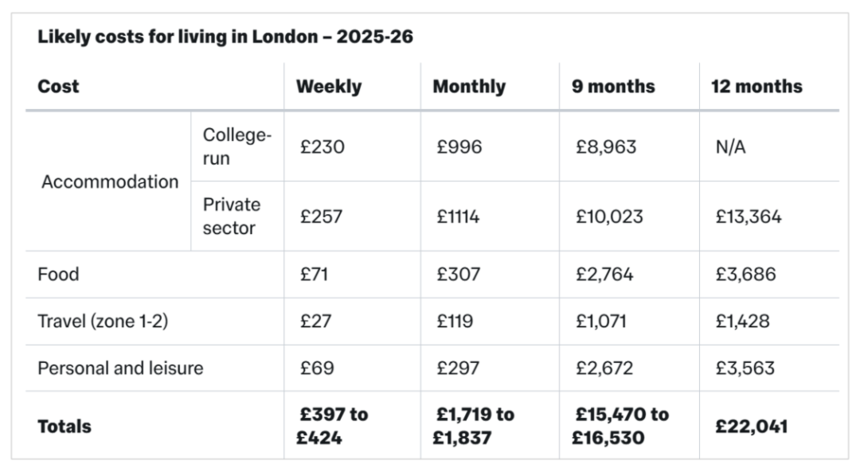The image size is (860, 472).
Task: Select the "12 months" column header
Action: [x=756, y=86]
